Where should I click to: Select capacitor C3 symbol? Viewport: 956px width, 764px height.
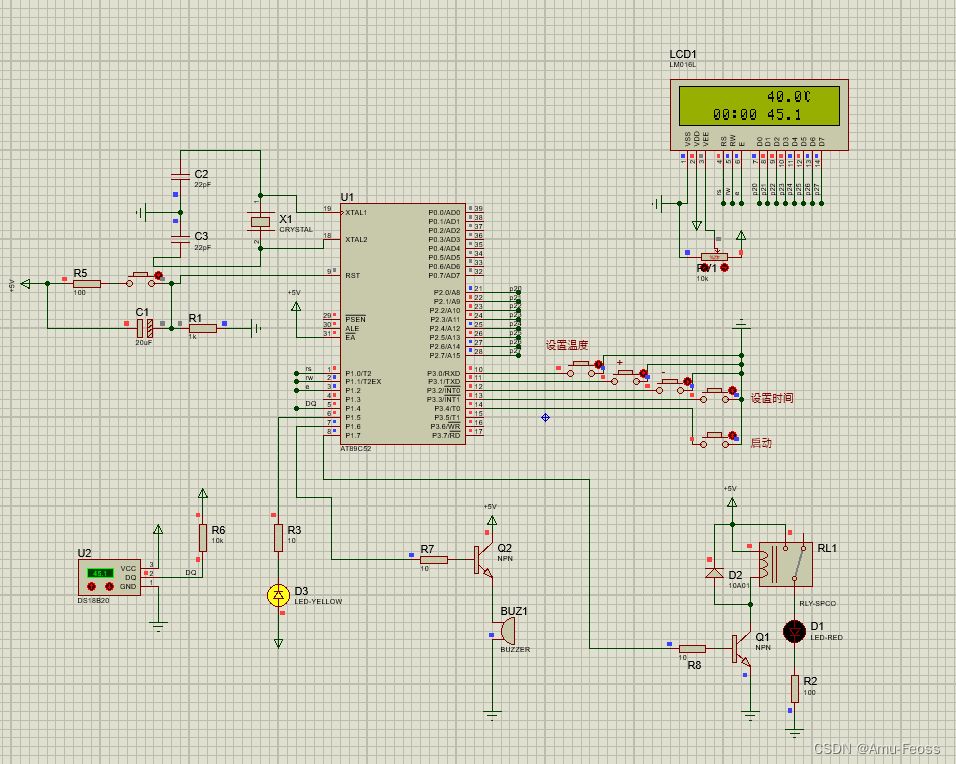coord(180,238)
